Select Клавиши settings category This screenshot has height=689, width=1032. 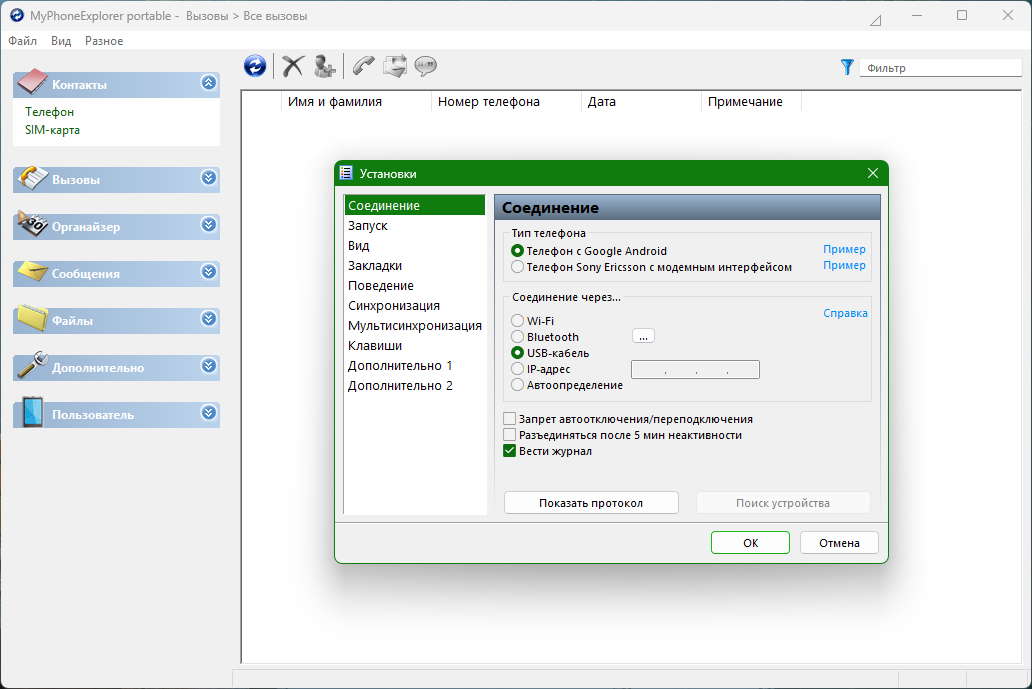click(x=415, y=345)
